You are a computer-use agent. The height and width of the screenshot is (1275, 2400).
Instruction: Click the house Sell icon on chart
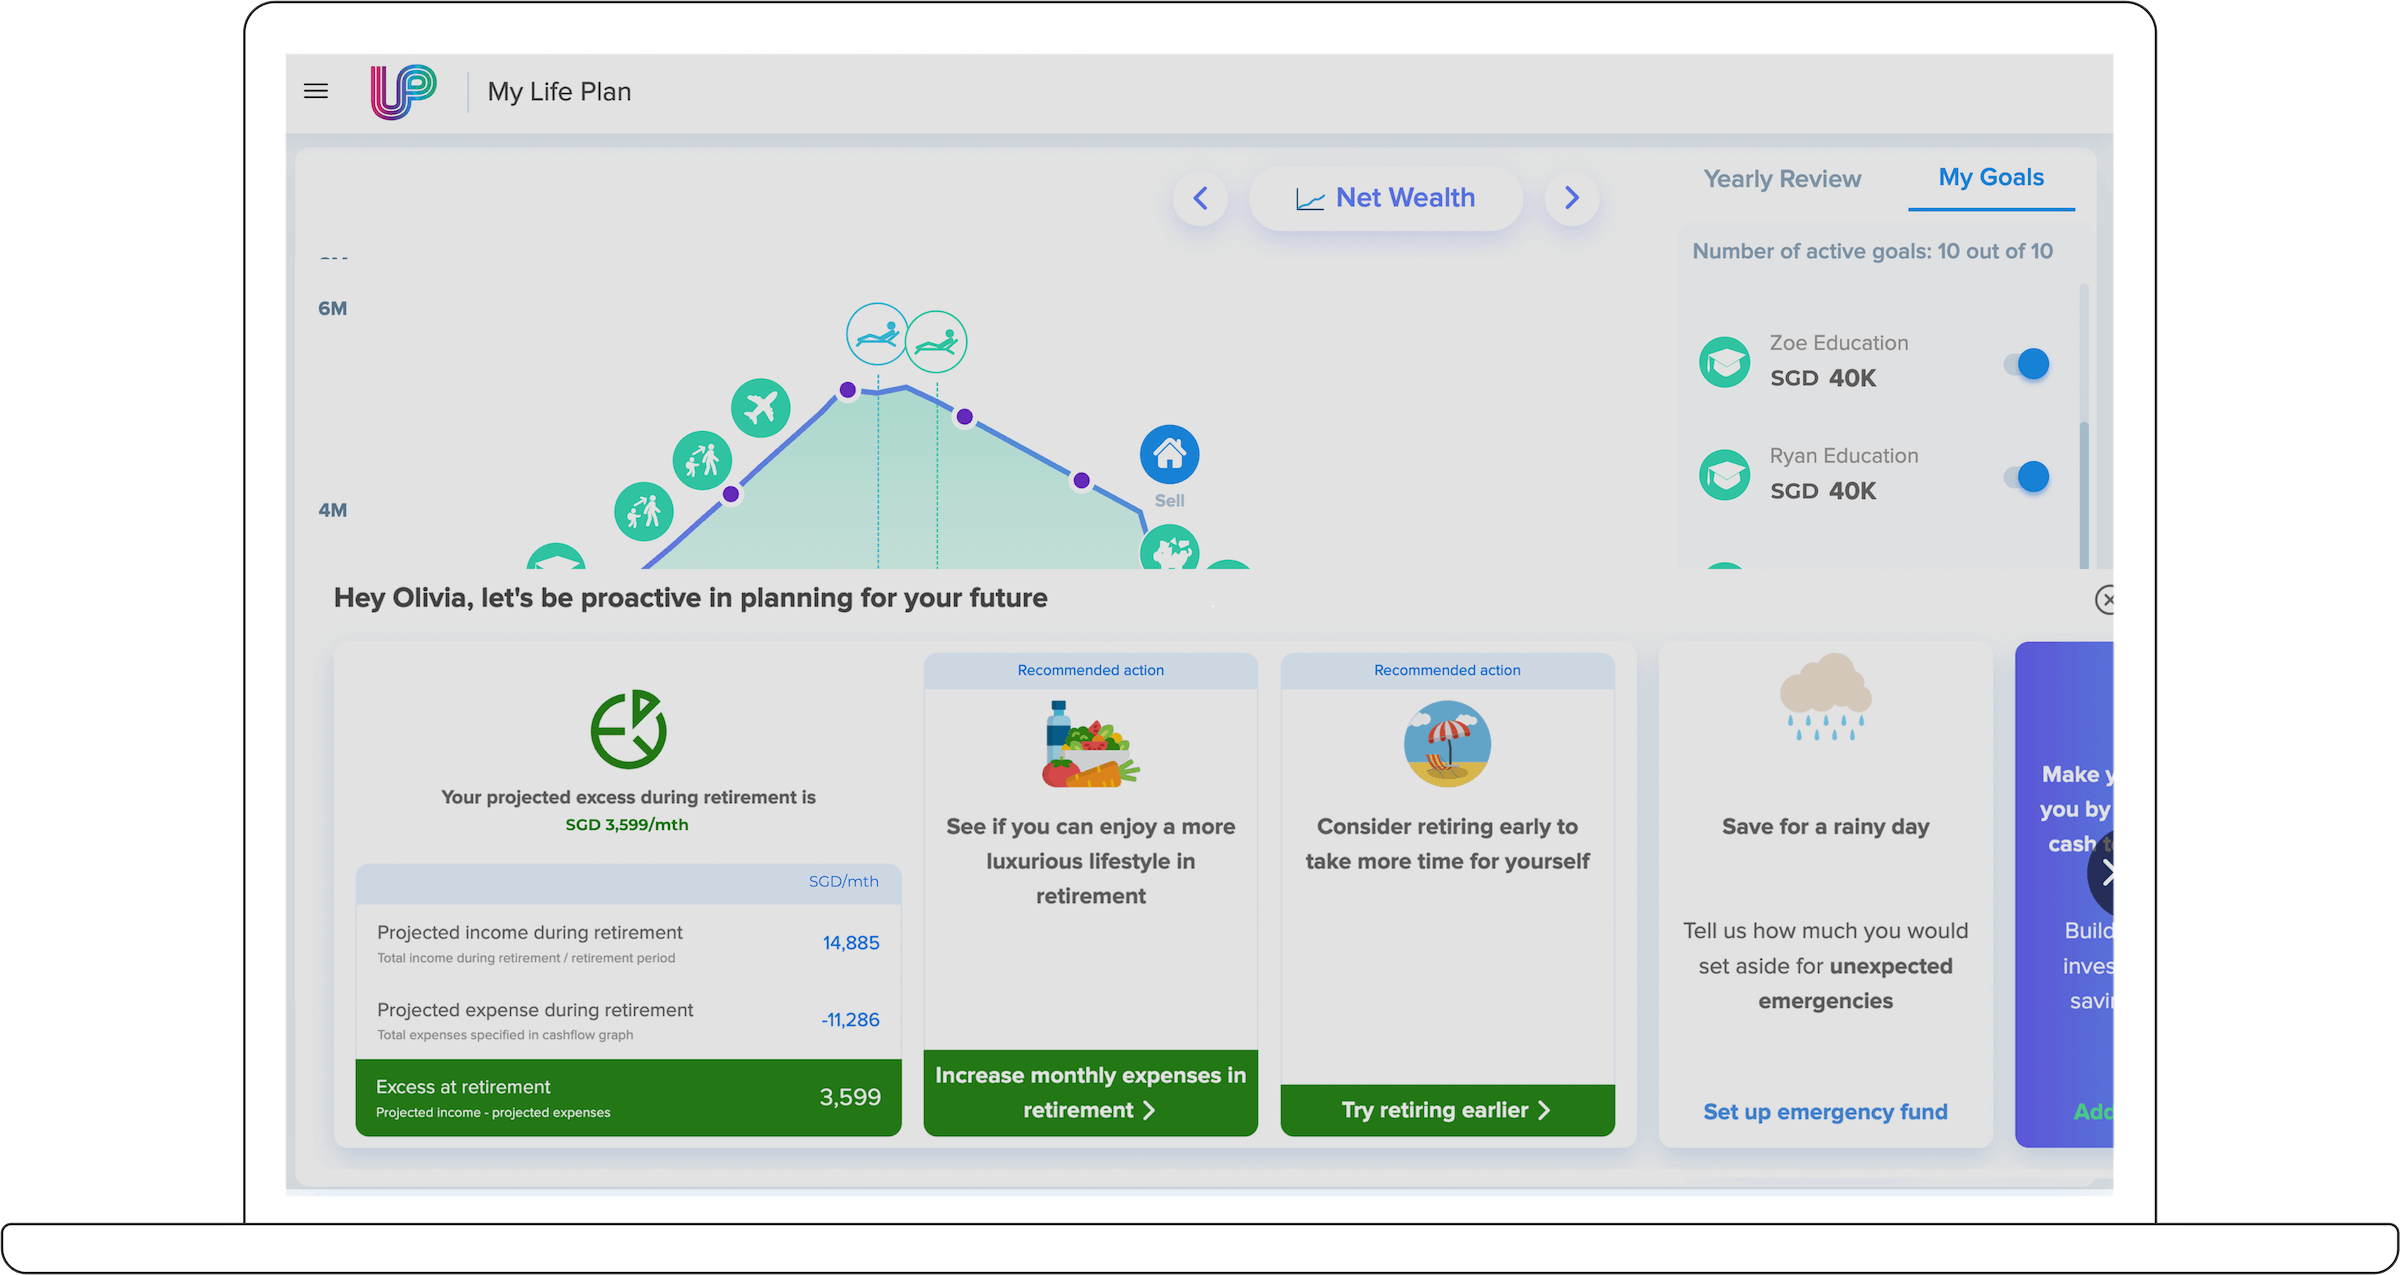click(1169, 455)
